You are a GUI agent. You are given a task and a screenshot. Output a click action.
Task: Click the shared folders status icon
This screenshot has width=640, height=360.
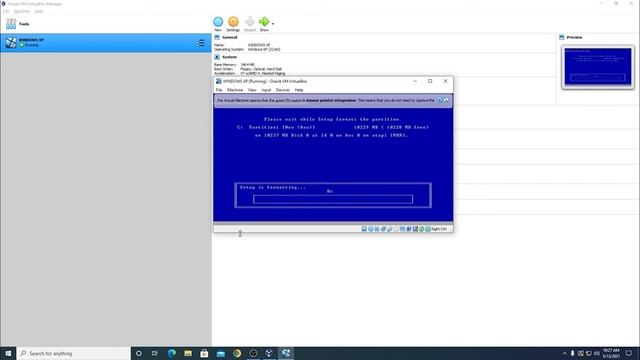click(x=396, y=229)
